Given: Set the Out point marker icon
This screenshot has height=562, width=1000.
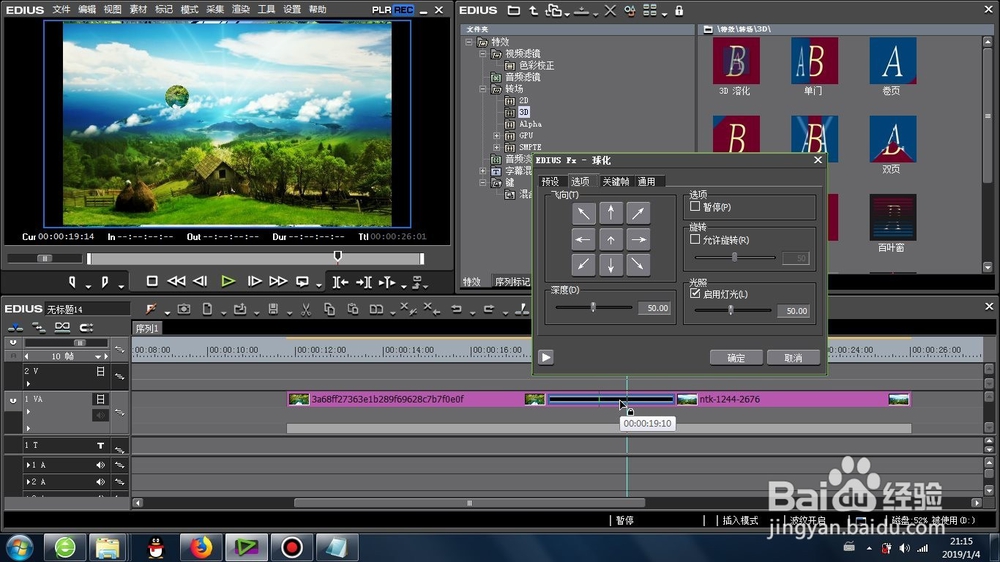Looking at the screenshot, I should 105,281.
